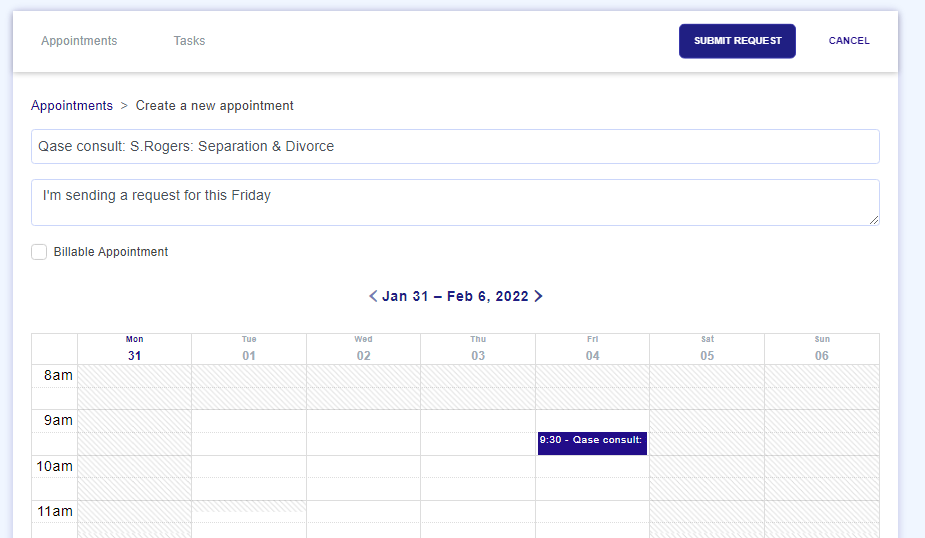Select Thu 03 column header
The height and width of the screenshot is (538, 925).
point(478,349)
